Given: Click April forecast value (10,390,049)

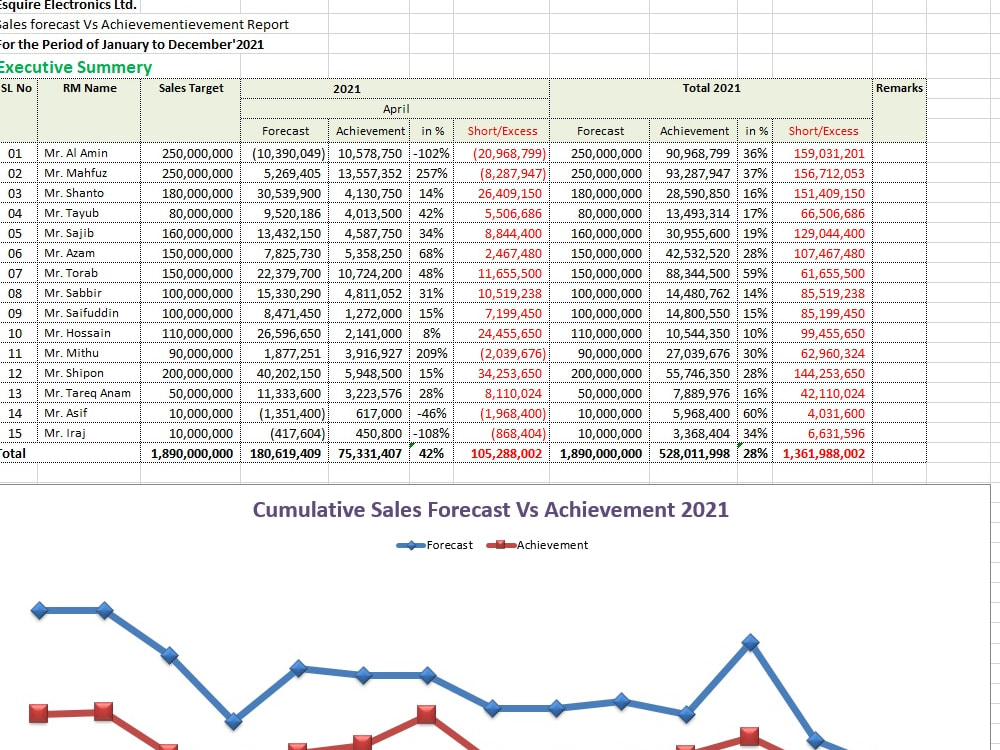Looking at the screenshot, I should 285,153.
